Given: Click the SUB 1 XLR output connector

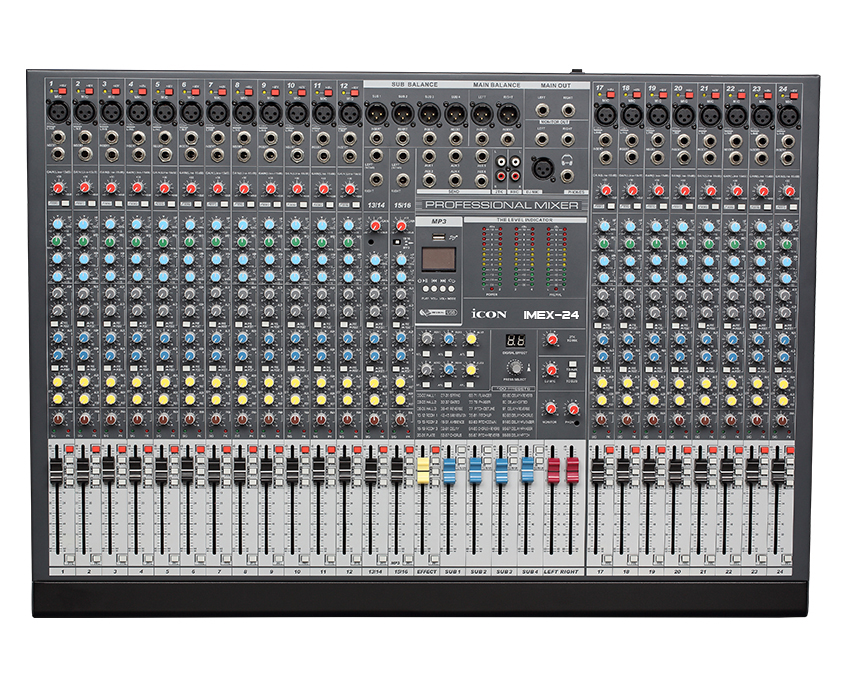Looking at the screenshot, I should (377, 115).
